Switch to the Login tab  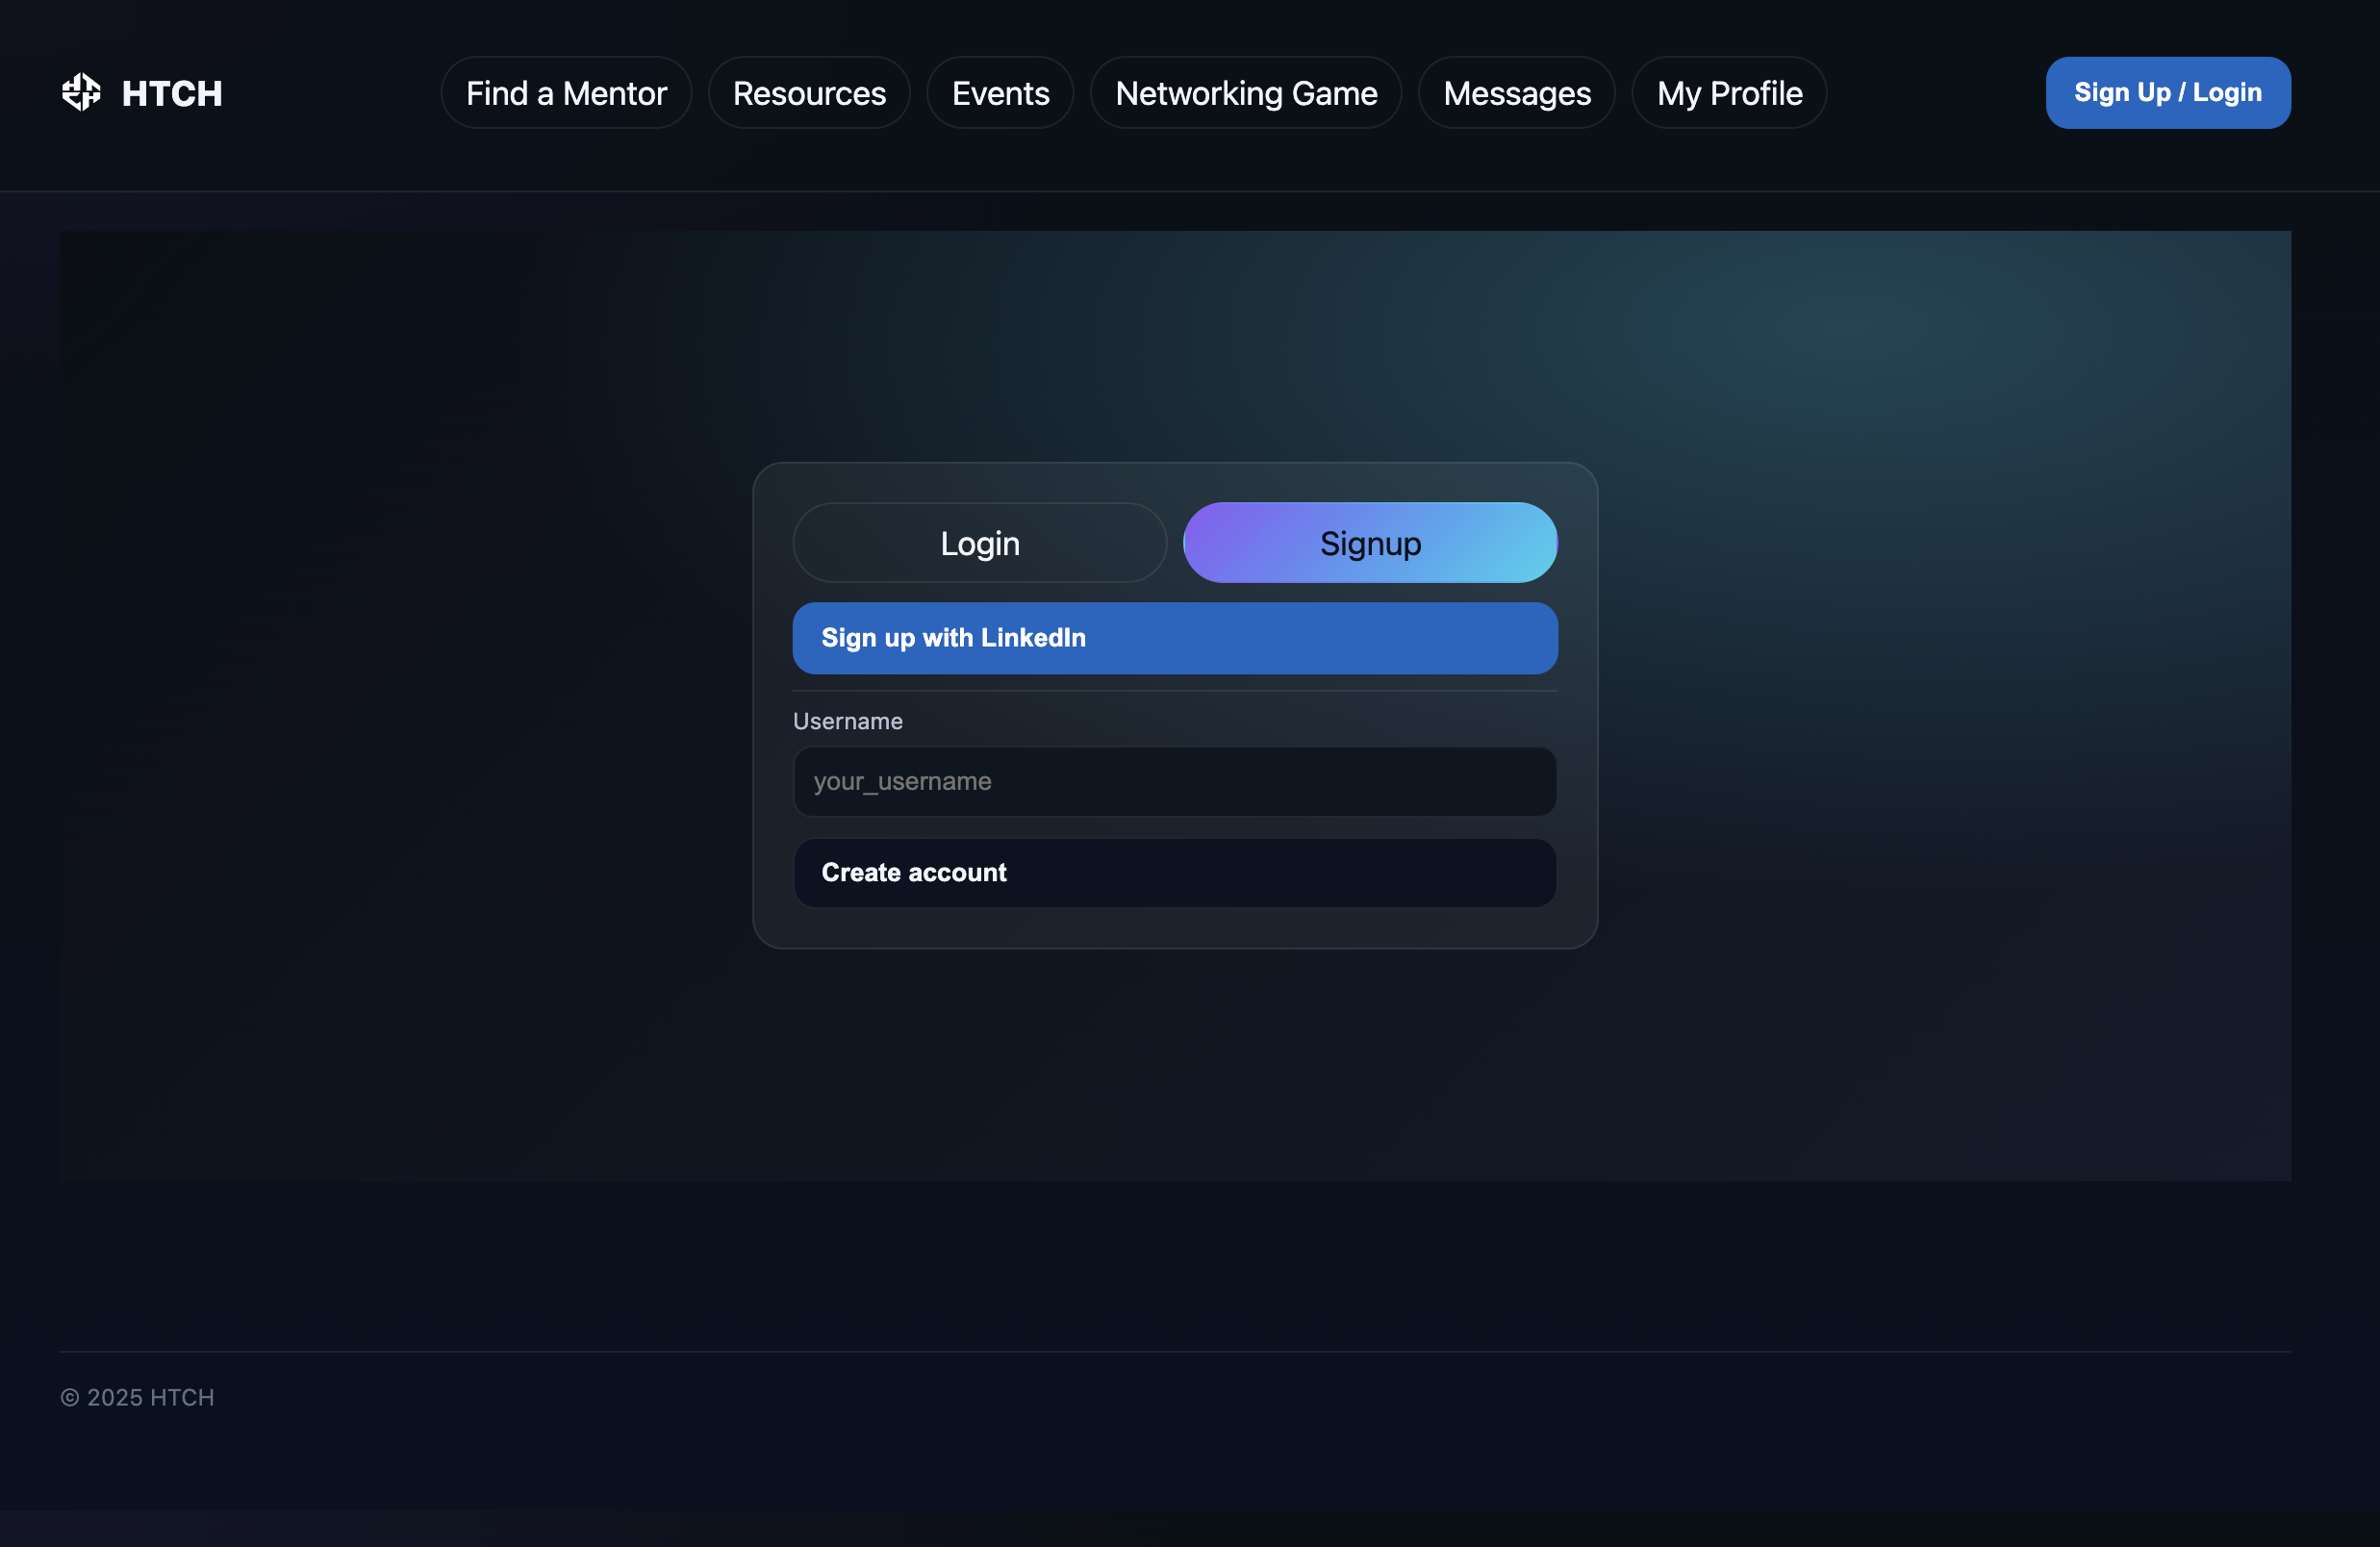click(x=979, y=543)
